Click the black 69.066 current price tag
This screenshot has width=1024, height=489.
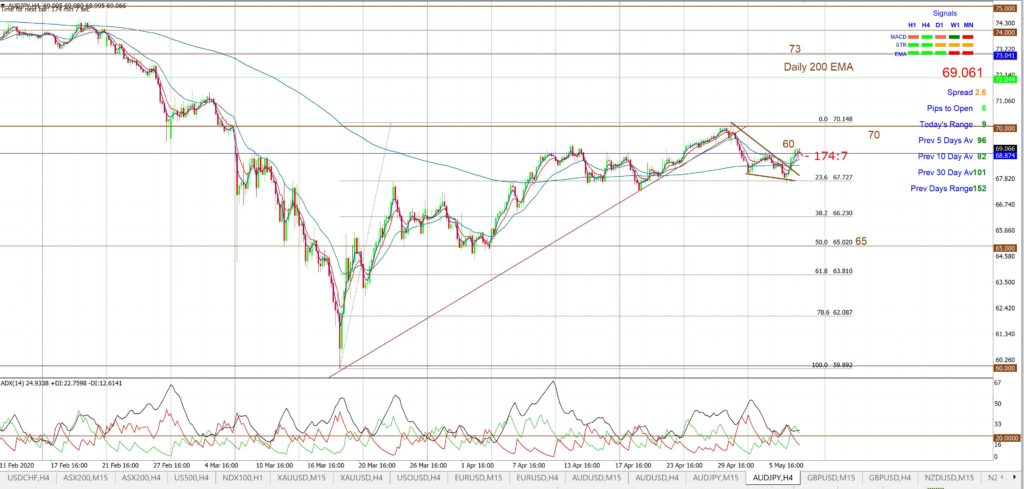tap(1004, 149)
